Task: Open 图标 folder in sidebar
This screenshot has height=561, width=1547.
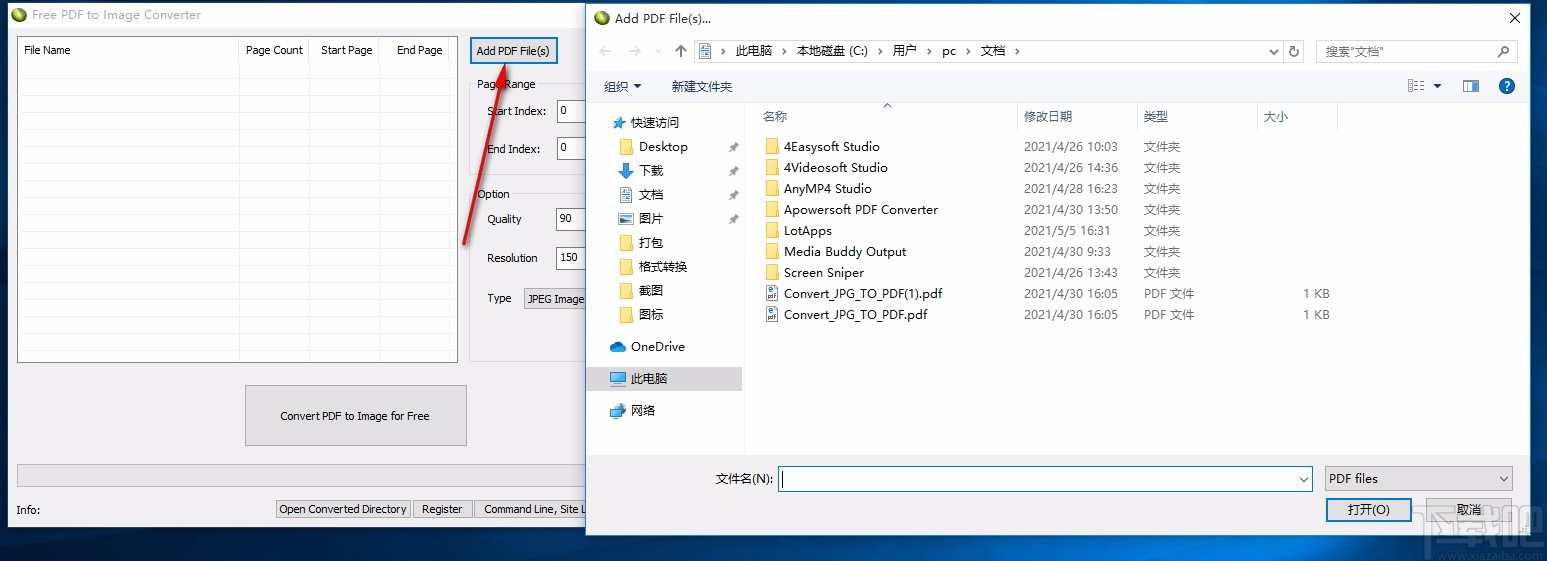Action: 651,314
